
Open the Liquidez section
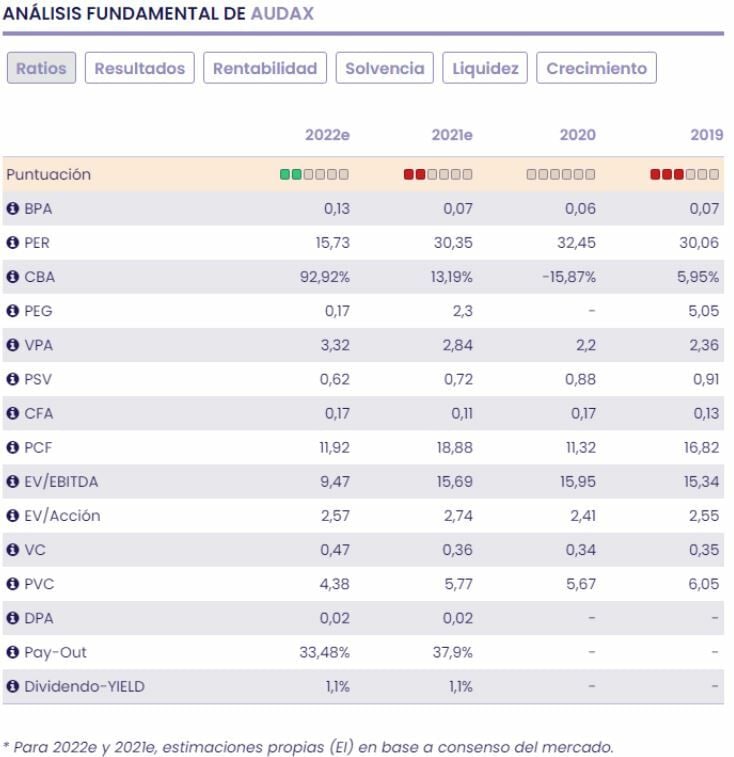click(485, 69)
